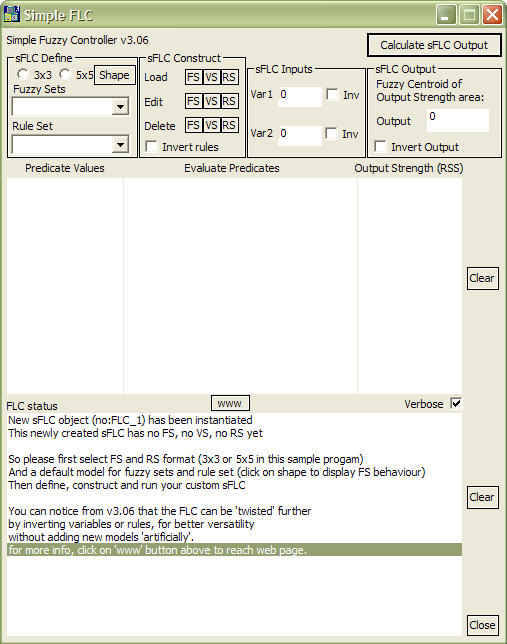Image resolution: width=507 pixels, height=644 pixels.
Task: Toggle the Verbose checkbox
Action: tap(456, 403)
